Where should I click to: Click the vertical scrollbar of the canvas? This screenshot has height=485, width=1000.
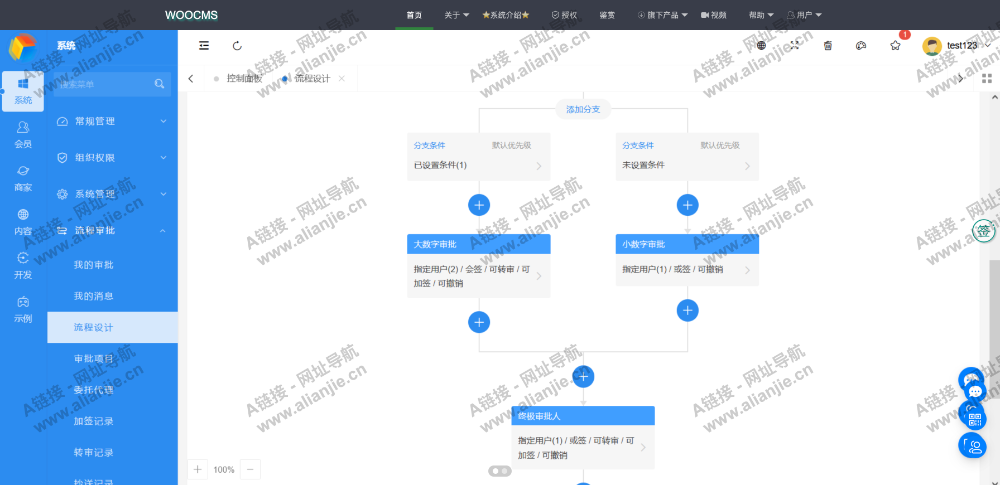point(994,329)
